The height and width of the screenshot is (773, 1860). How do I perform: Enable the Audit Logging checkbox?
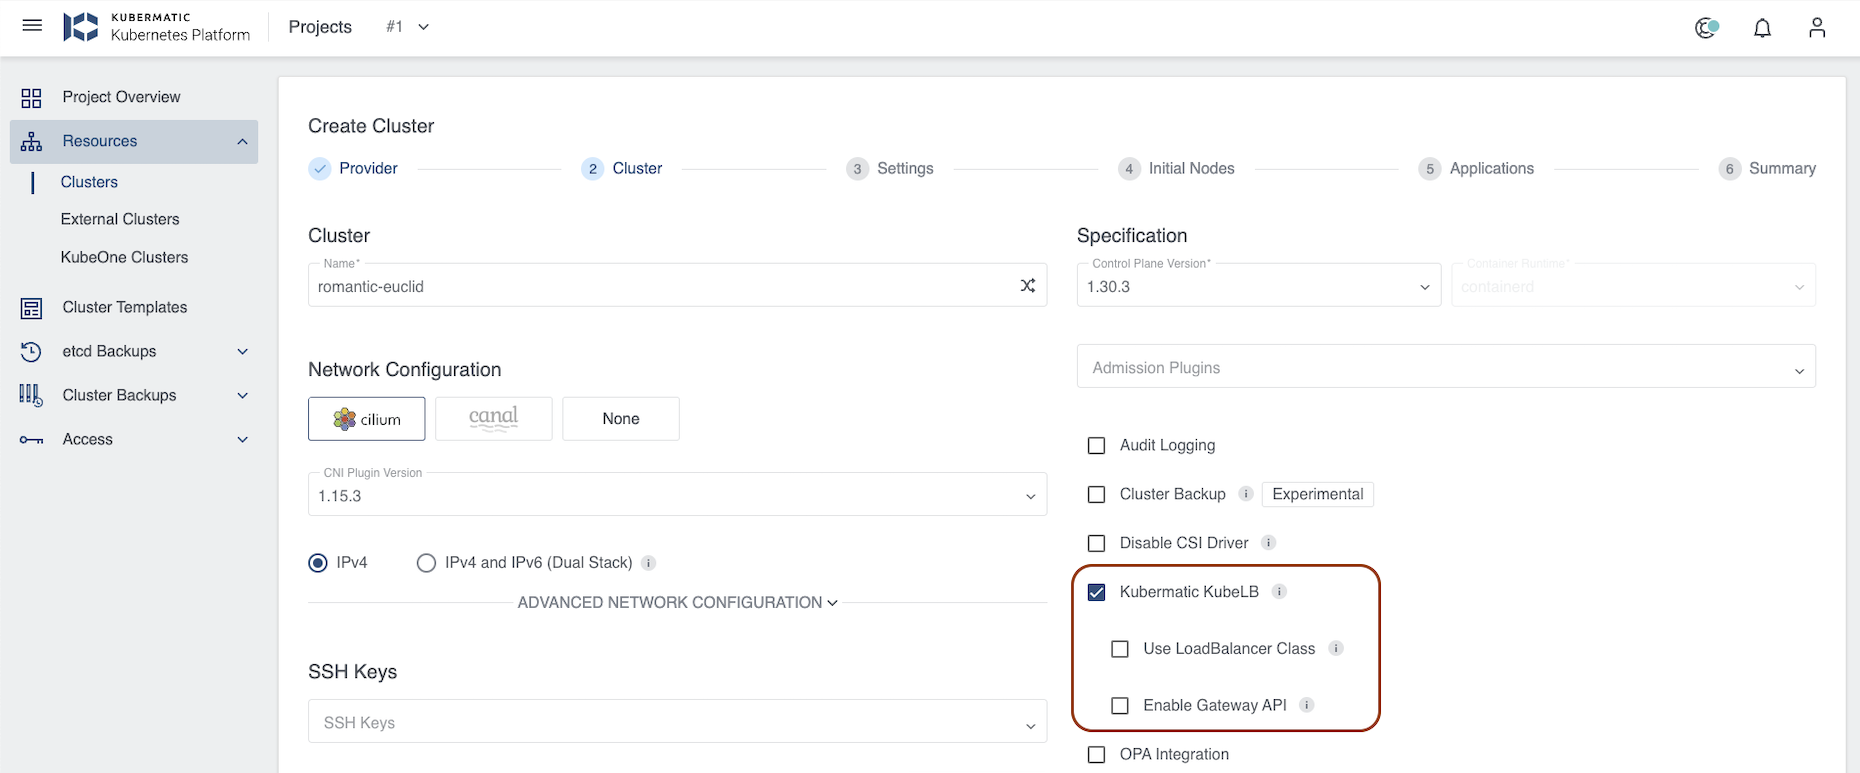[x=1097, y=446]
